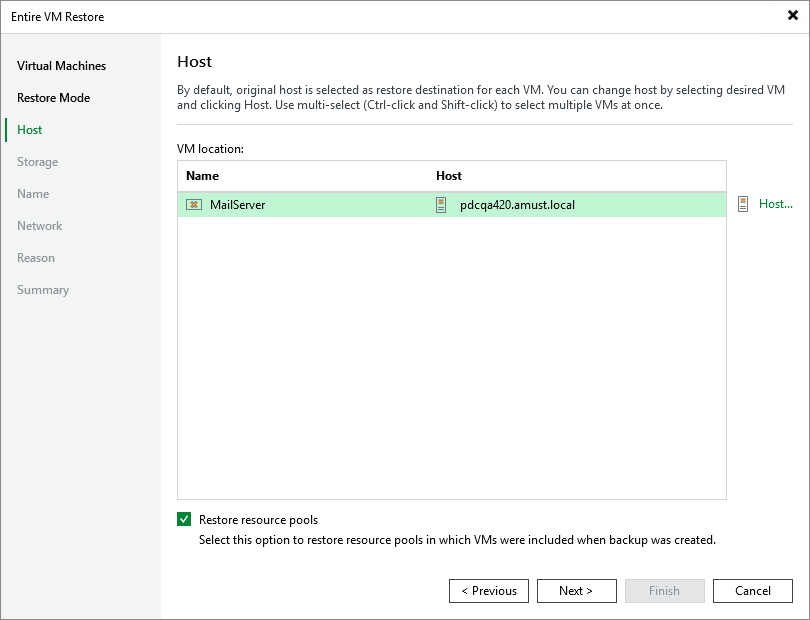The width and height of the screenshot is (810, 620).
Task: Go to the Reason step
Action: [35, 257]
